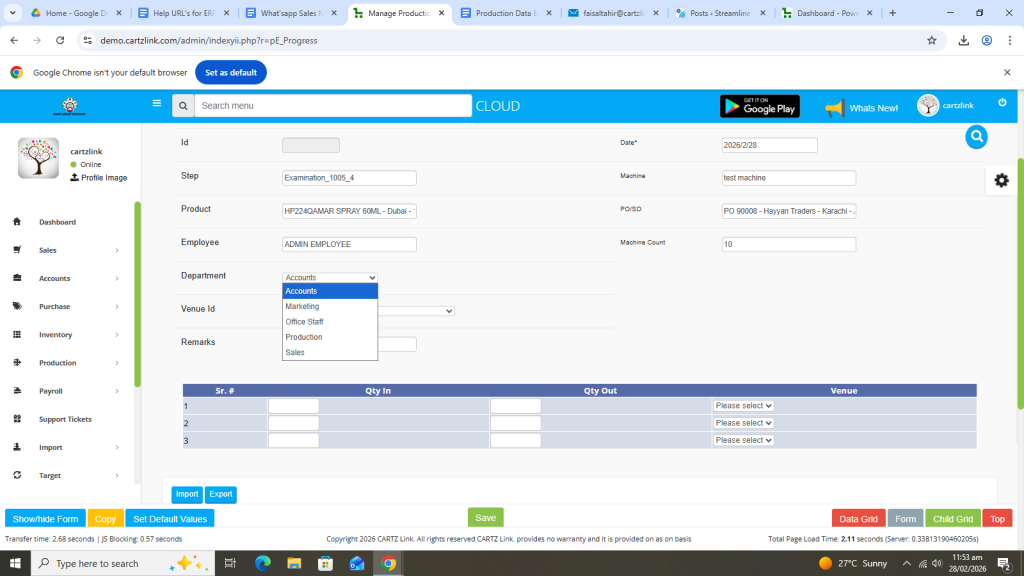Click the blue search magnifier icon

tap(976, 137)
